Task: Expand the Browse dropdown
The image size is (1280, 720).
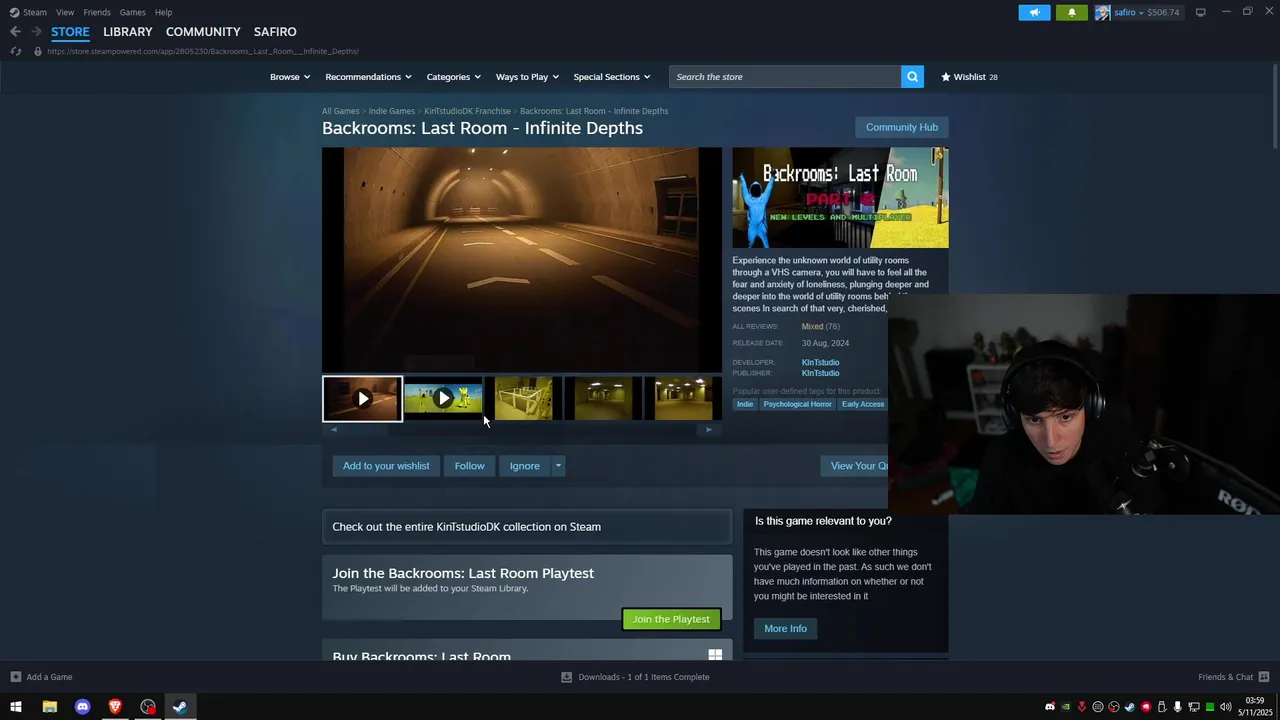Action: [x=290, y=77]
